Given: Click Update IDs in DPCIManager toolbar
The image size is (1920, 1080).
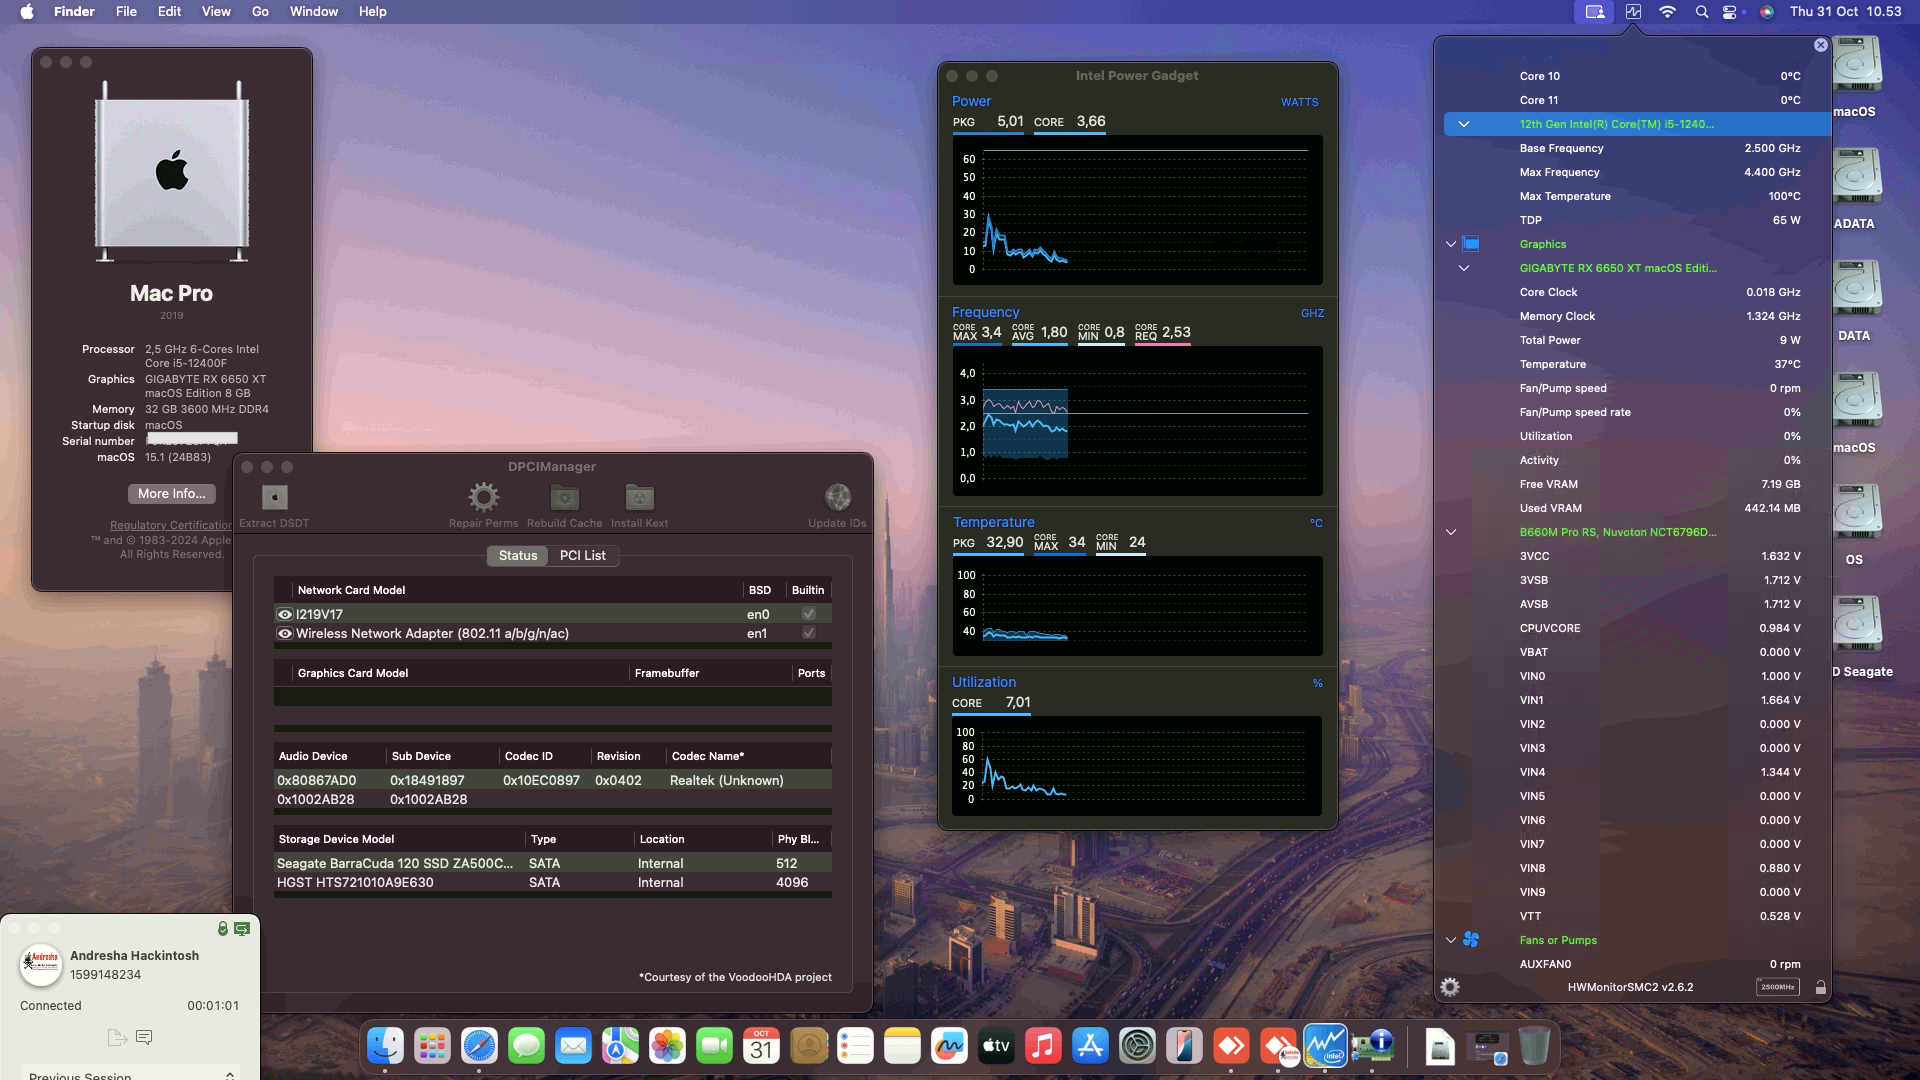Looking at the screenshot, I should click(837, 503).
